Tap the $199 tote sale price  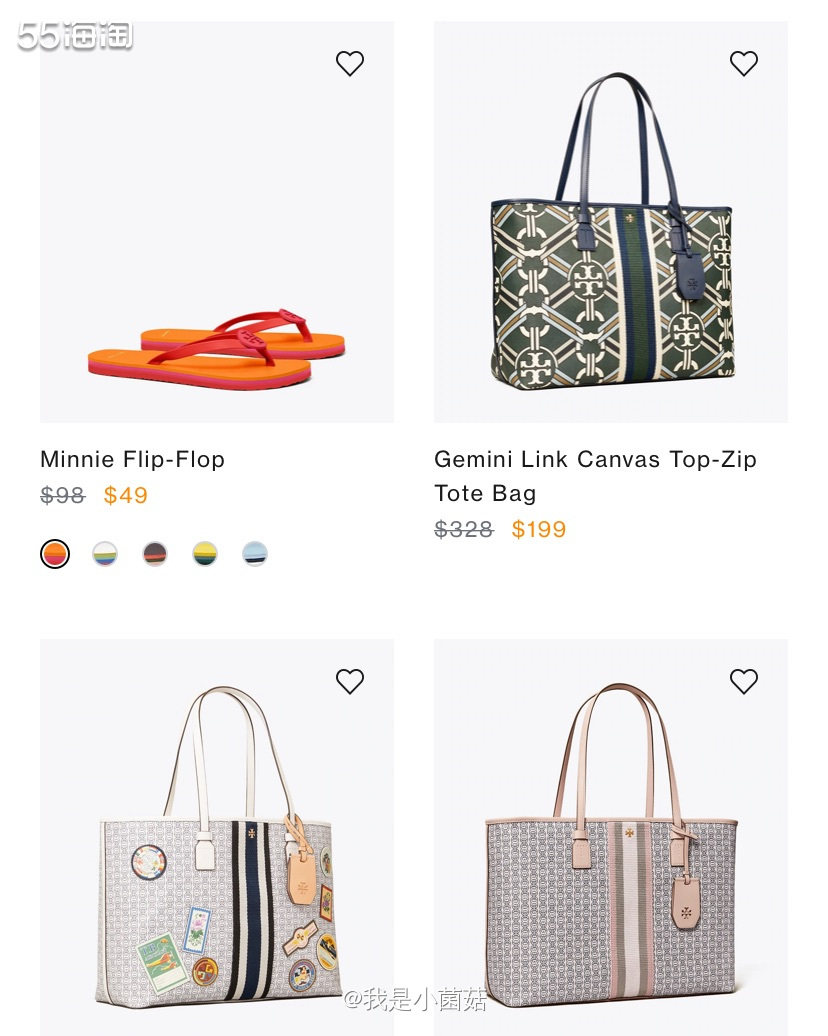(x=539, y=529)
